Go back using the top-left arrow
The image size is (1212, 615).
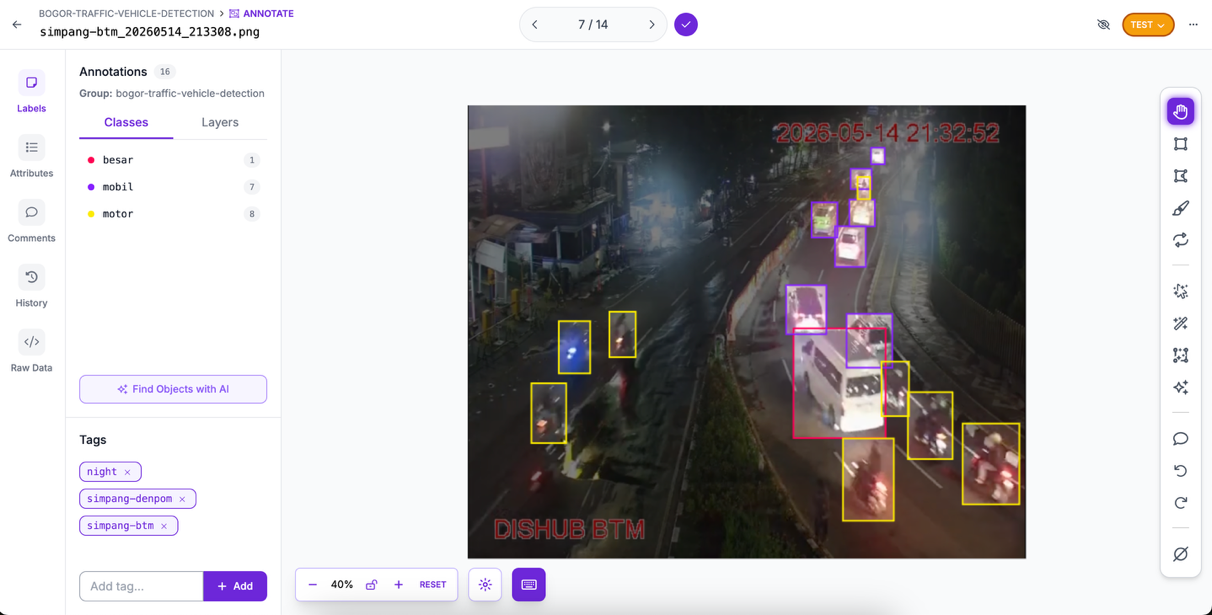point(17,24)
